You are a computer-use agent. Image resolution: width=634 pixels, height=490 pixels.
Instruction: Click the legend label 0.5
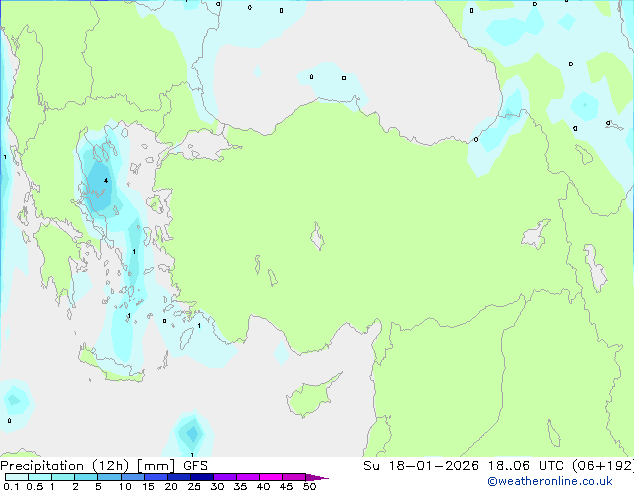[35, 486]
